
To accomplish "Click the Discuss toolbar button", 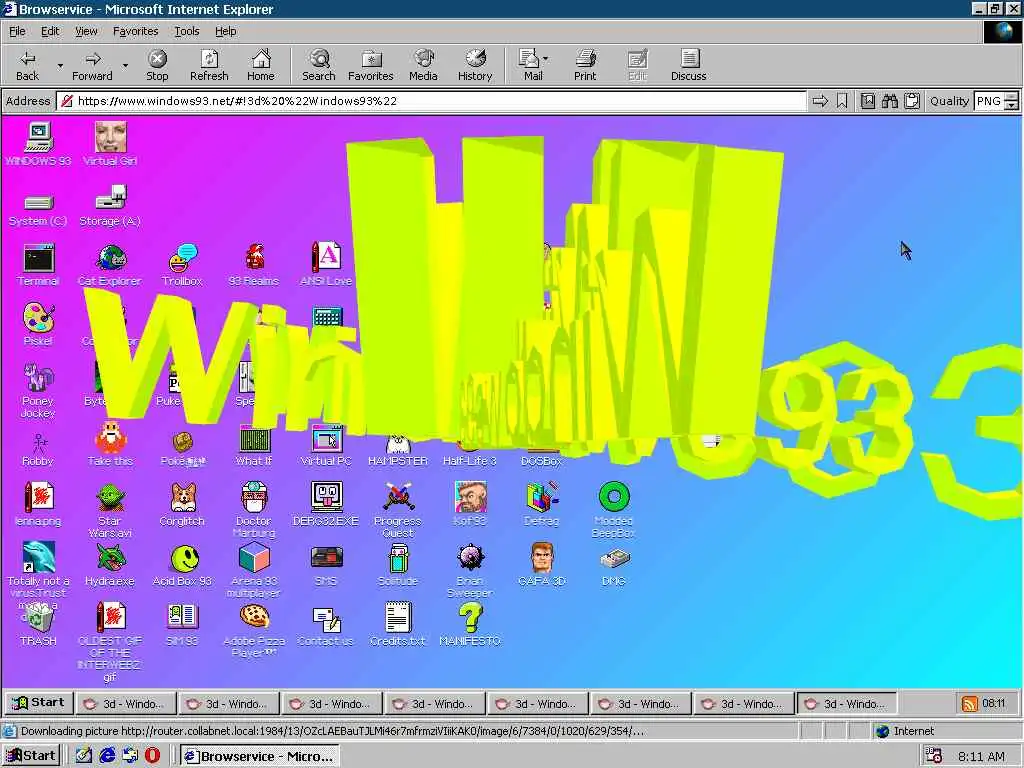I will 688,65.
